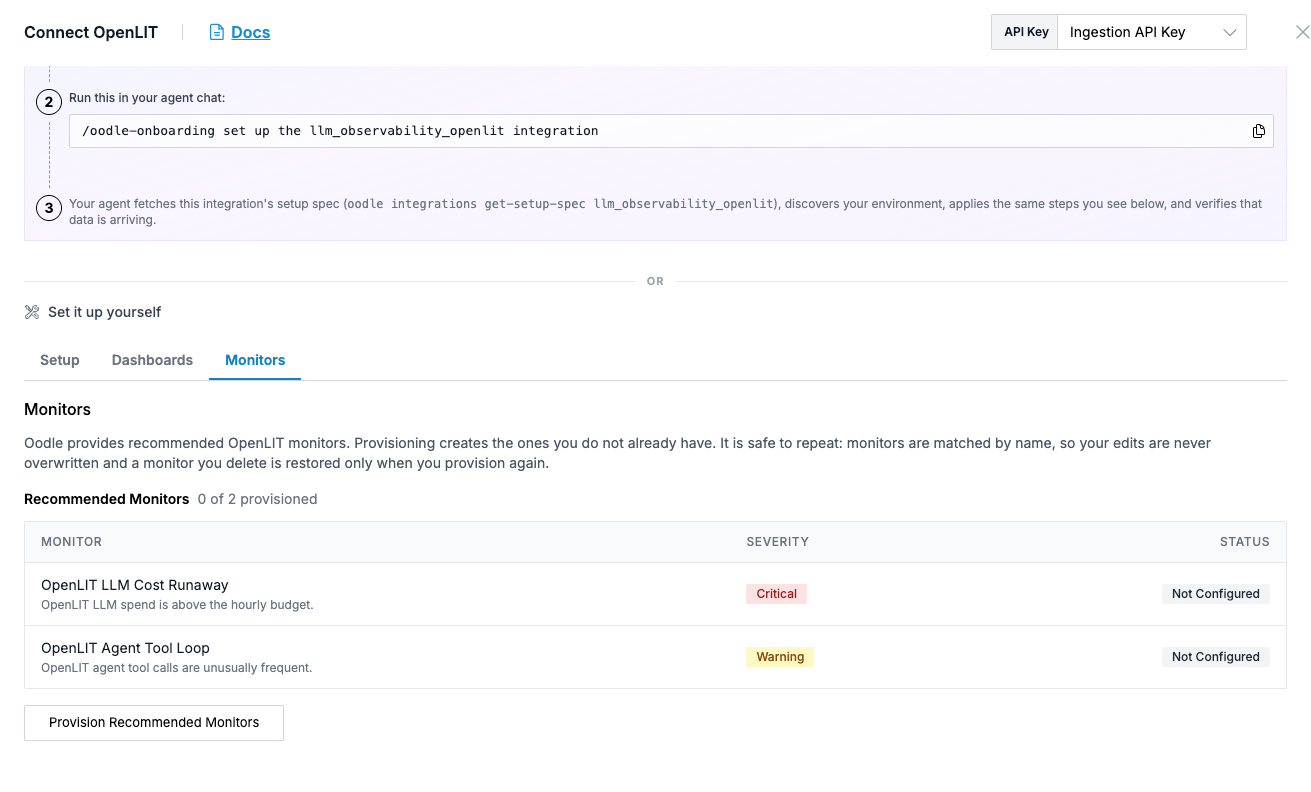Image resolution: width=1311 pixels, height=792 pixels.
Task: Click Not Configured status for Cost Runaway
Action: [1215, 594]
